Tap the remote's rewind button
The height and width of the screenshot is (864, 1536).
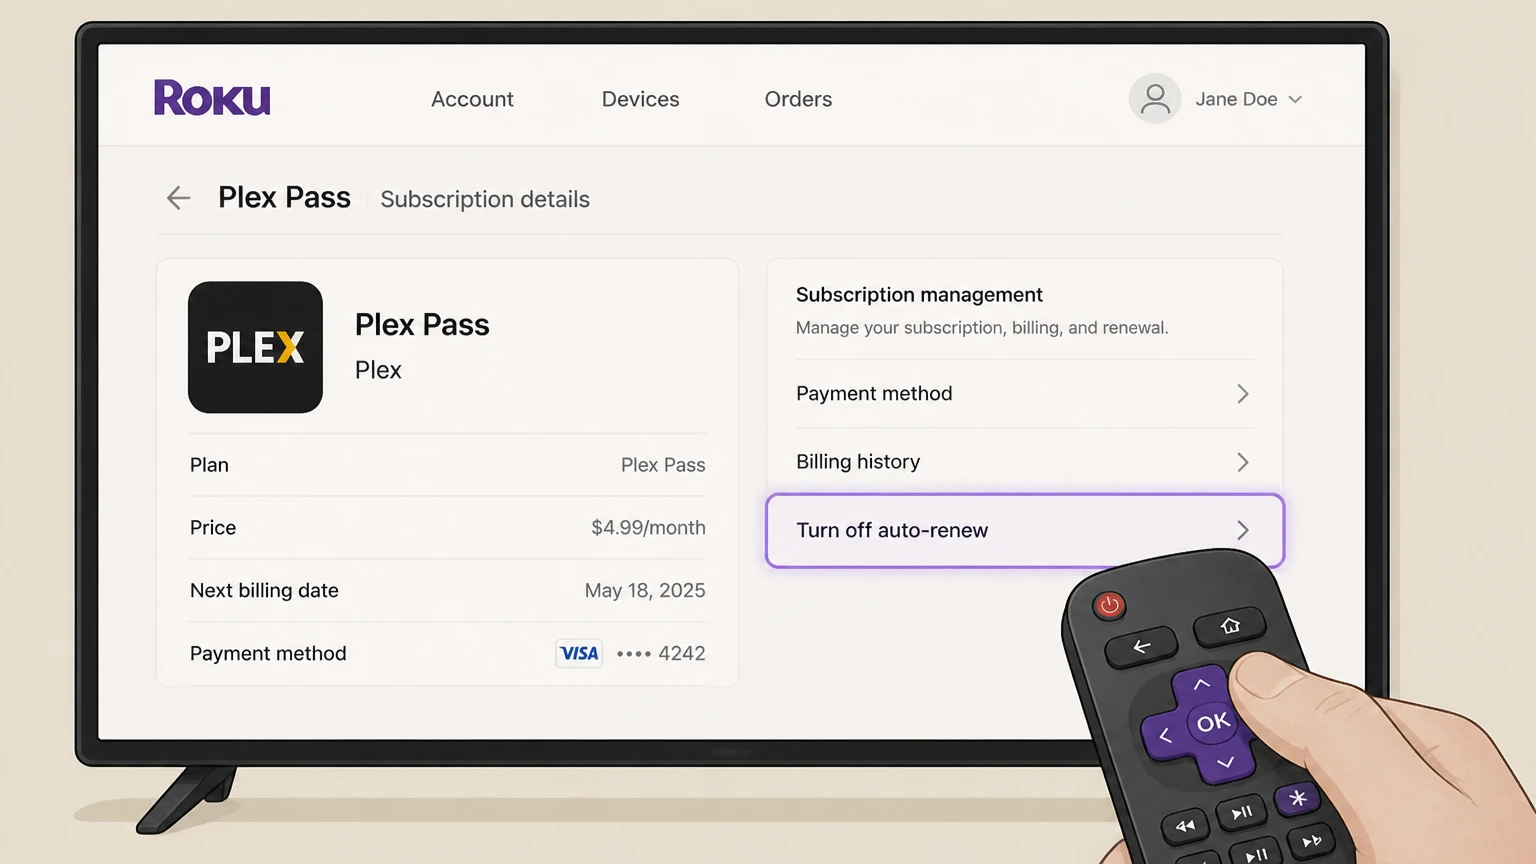click(x=1184, y=826)
